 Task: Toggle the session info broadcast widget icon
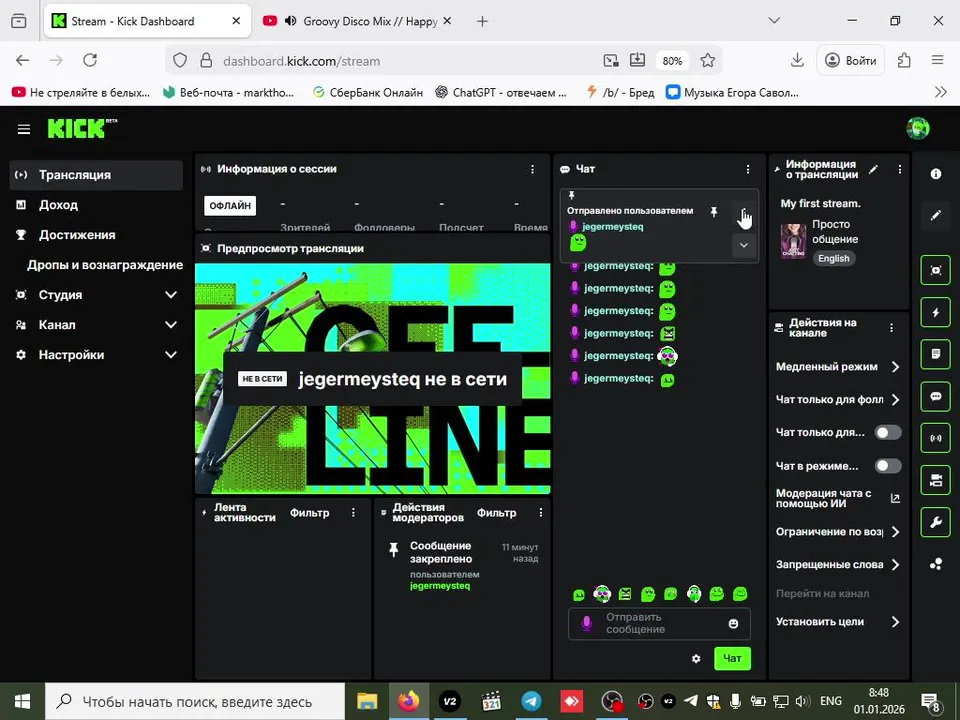(936, 438)
